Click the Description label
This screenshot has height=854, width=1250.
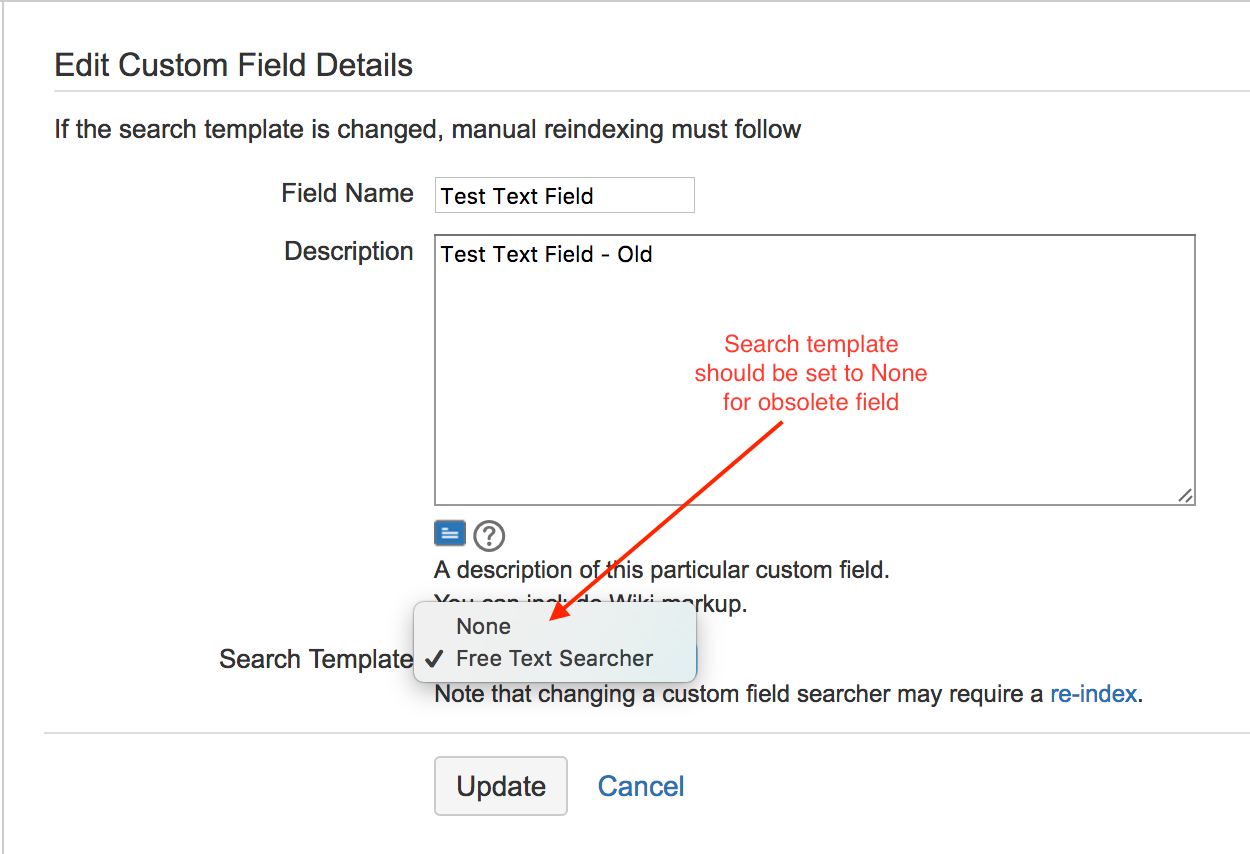coord(349,251)
